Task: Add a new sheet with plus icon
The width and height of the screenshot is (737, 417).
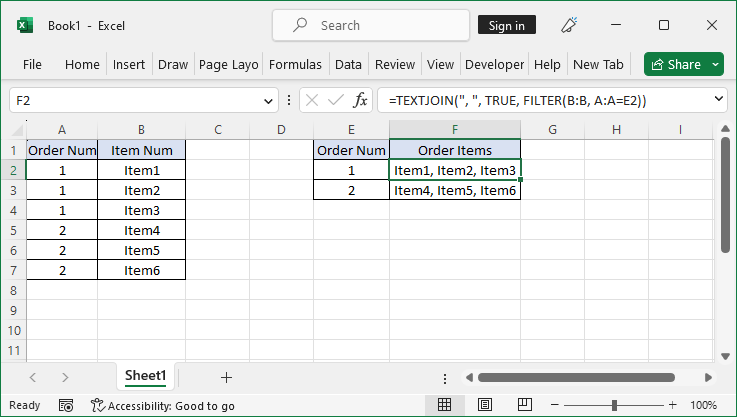Action: coord(226,377)
